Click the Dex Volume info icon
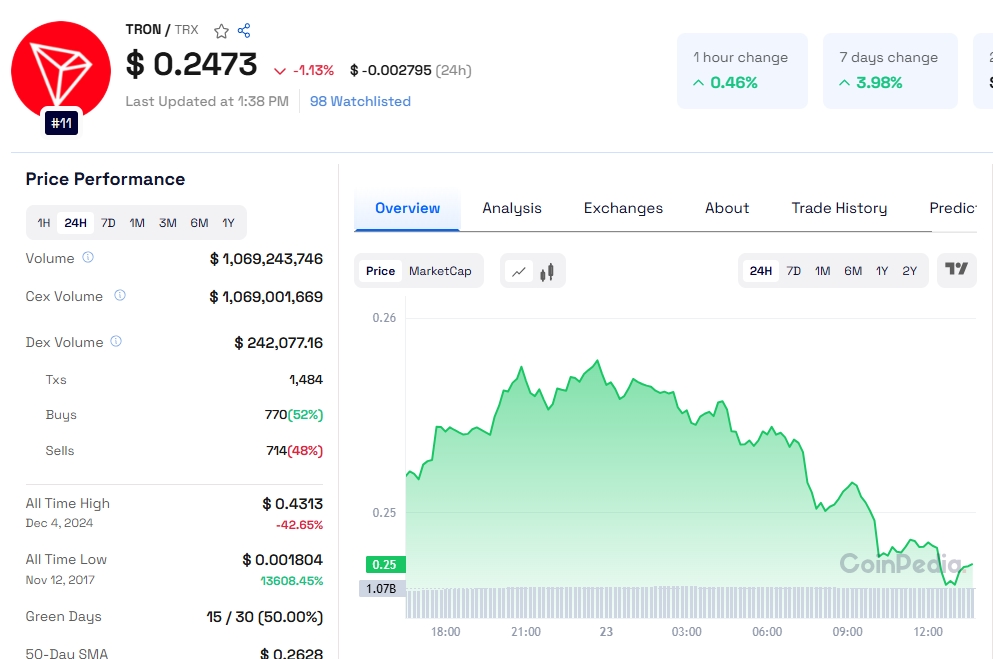 point(116,342)
